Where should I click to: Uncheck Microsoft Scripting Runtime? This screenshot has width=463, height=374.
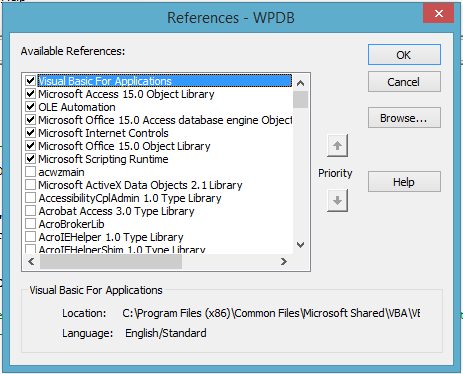coord(30,159)
